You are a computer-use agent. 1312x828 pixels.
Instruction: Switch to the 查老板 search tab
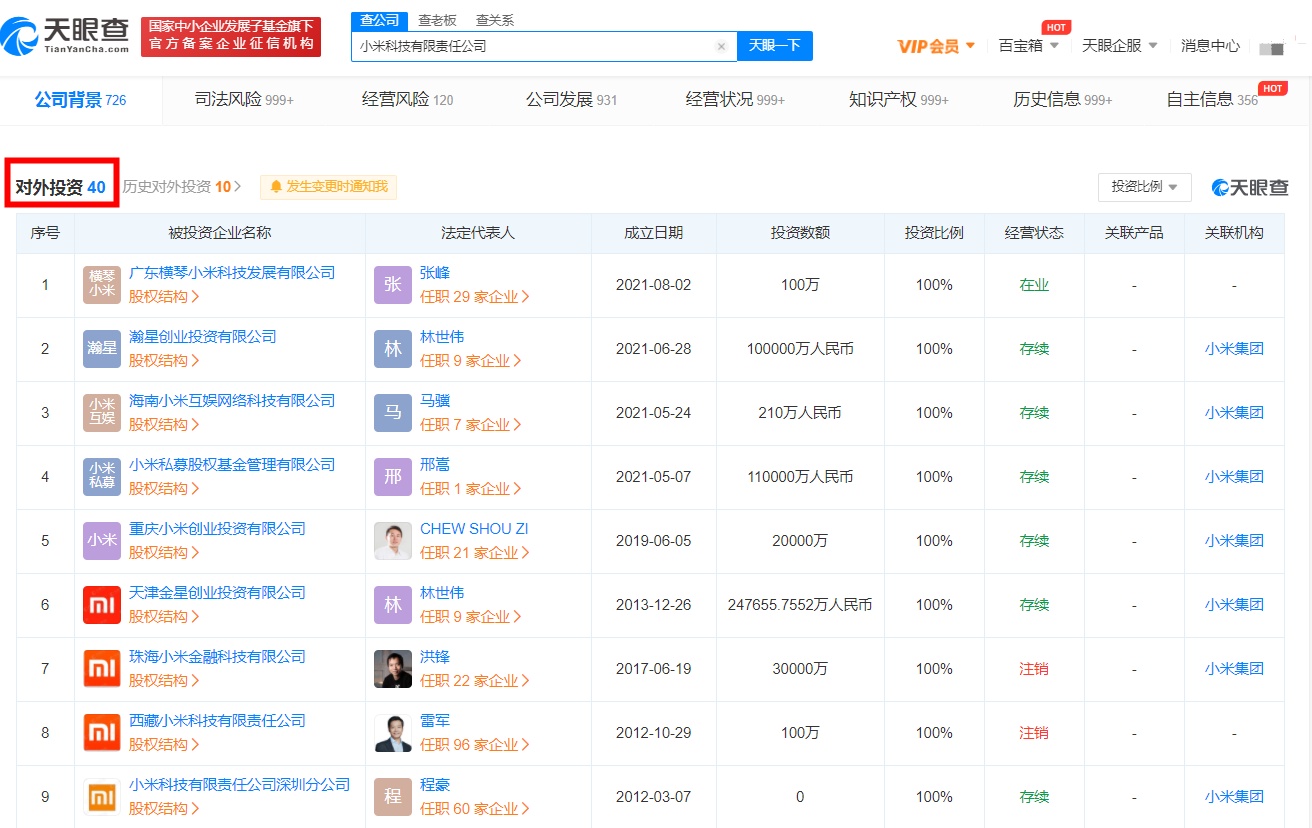point(437,21)
